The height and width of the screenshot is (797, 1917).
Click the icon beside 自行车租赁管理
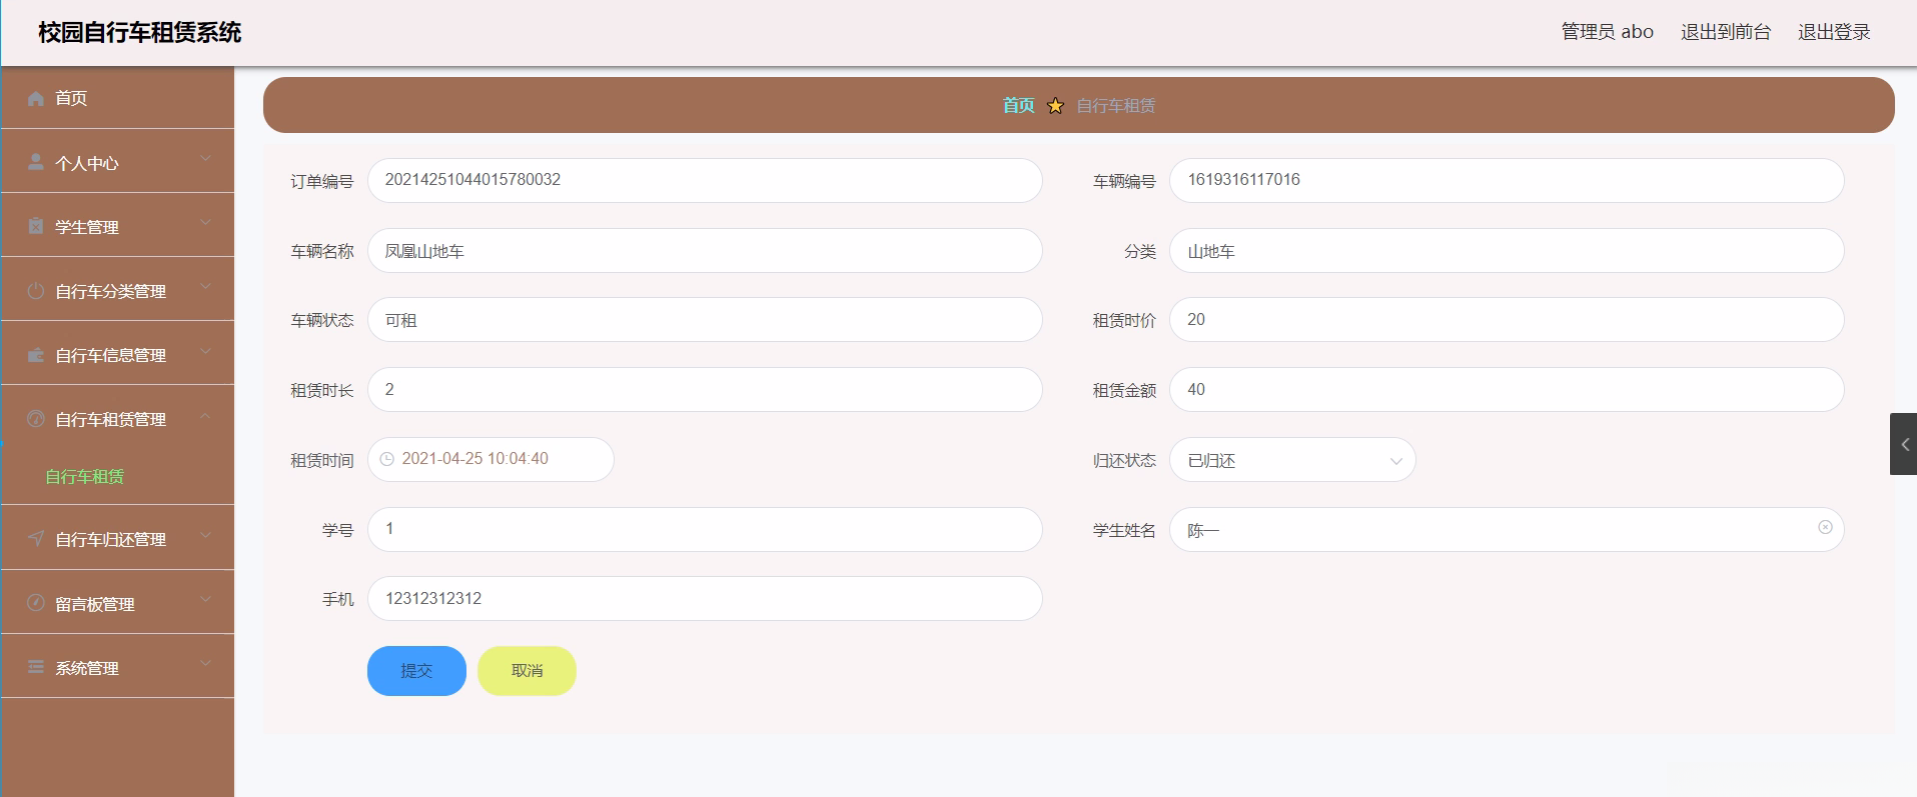coord(36,418)
